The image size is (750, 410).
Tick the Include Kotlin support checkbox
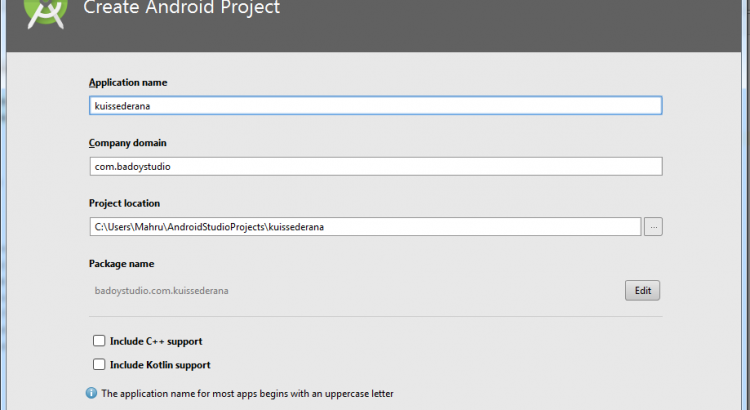pos(99,365)
